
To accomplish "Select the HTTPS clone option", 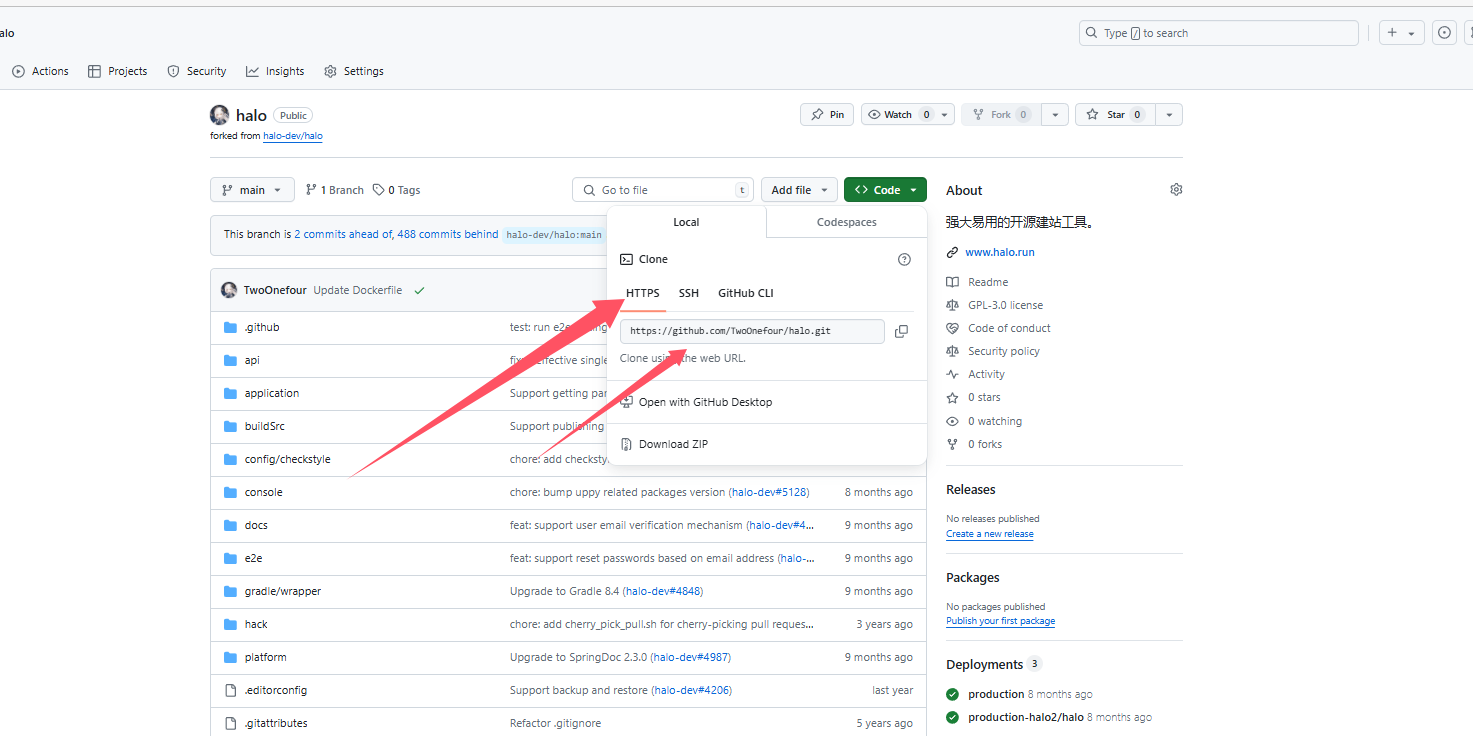I will tap(643, 293).
